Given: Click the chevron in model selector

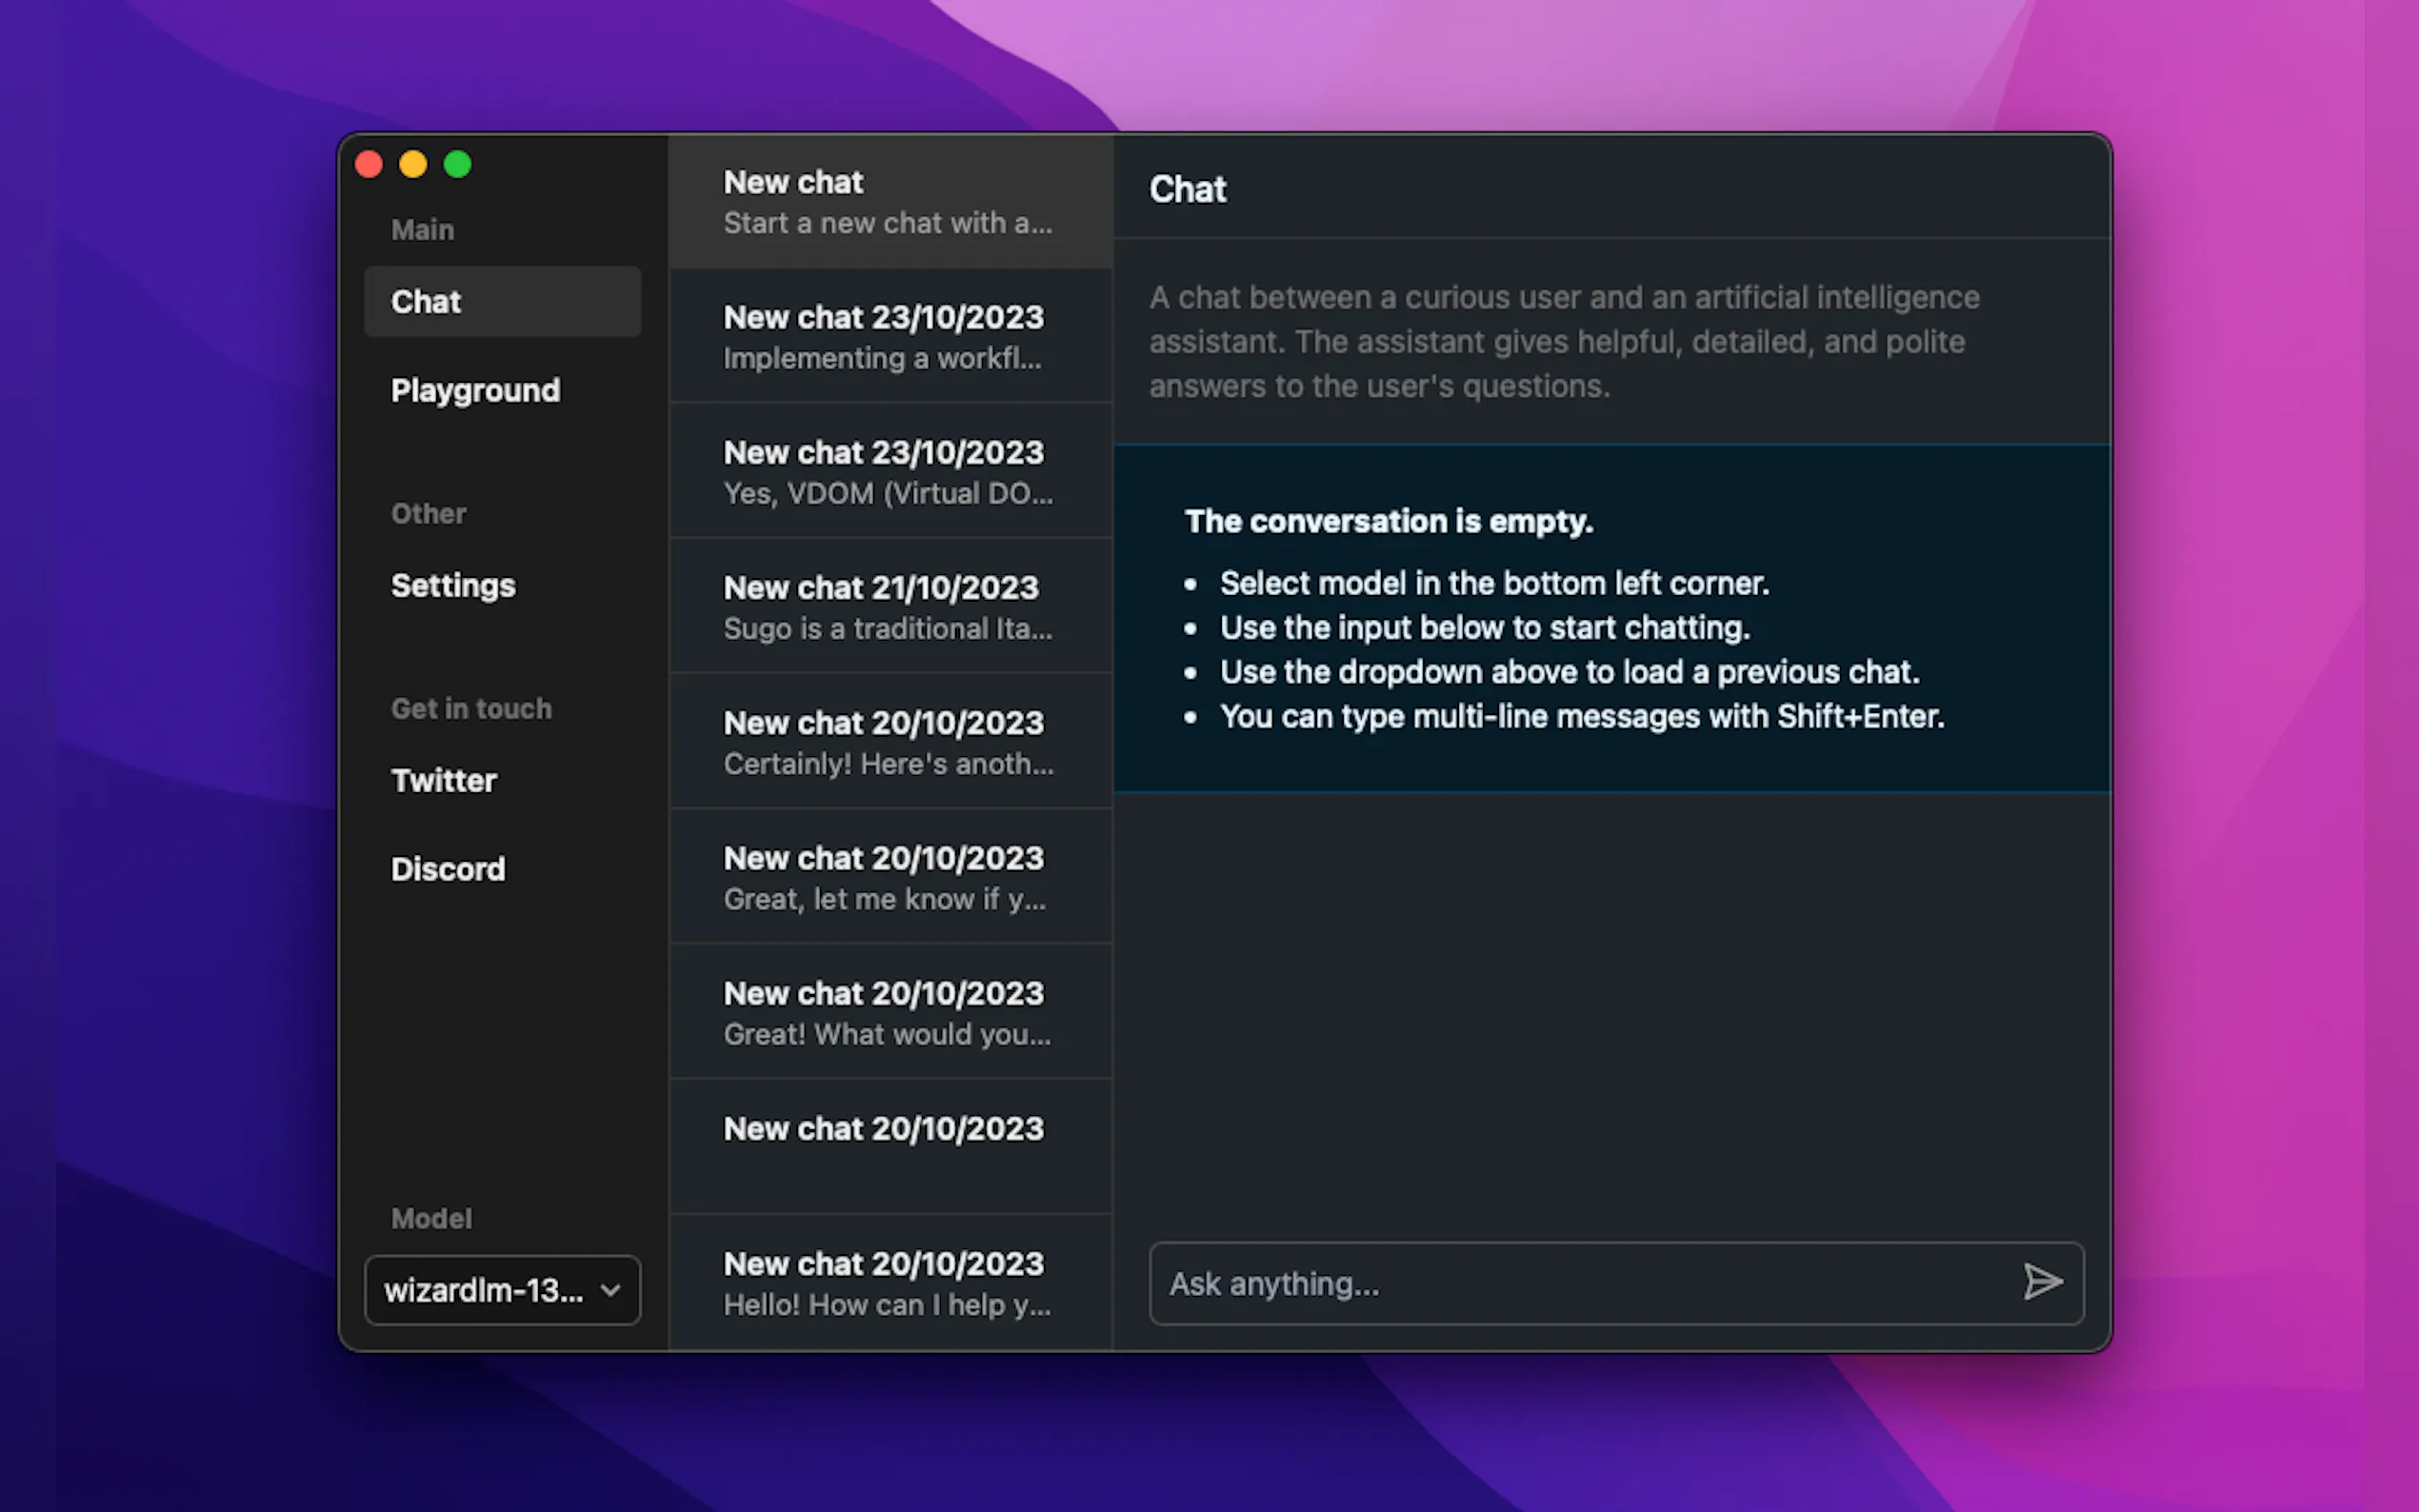Looking at the screenshot, I should (610, 1290).
